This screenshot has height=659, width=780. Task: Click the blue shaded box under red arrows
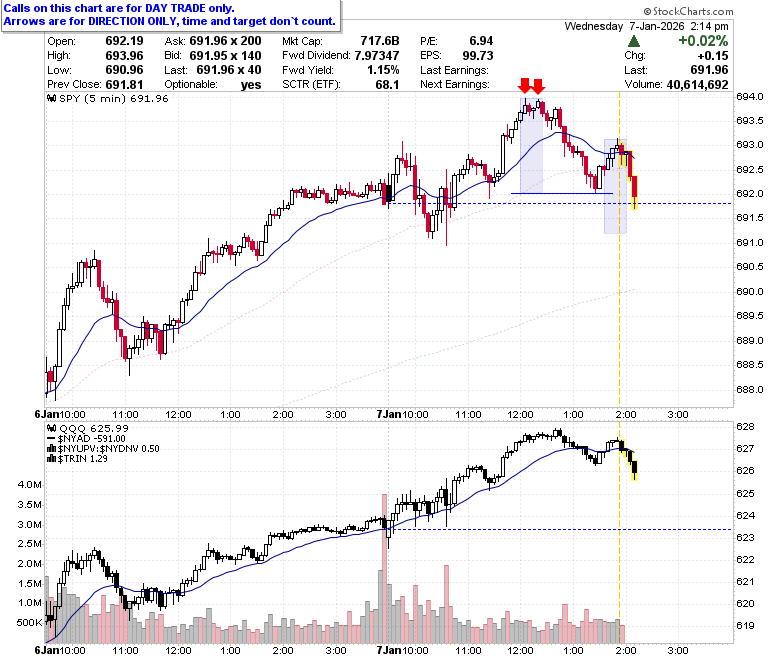pyautogui.click(x=531, y=145)
